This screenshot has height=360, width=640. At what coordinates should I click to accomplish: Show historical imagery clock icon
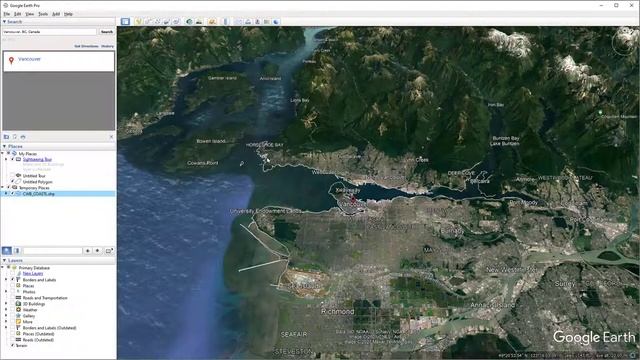pyautogui.click(x=189, y=22)
